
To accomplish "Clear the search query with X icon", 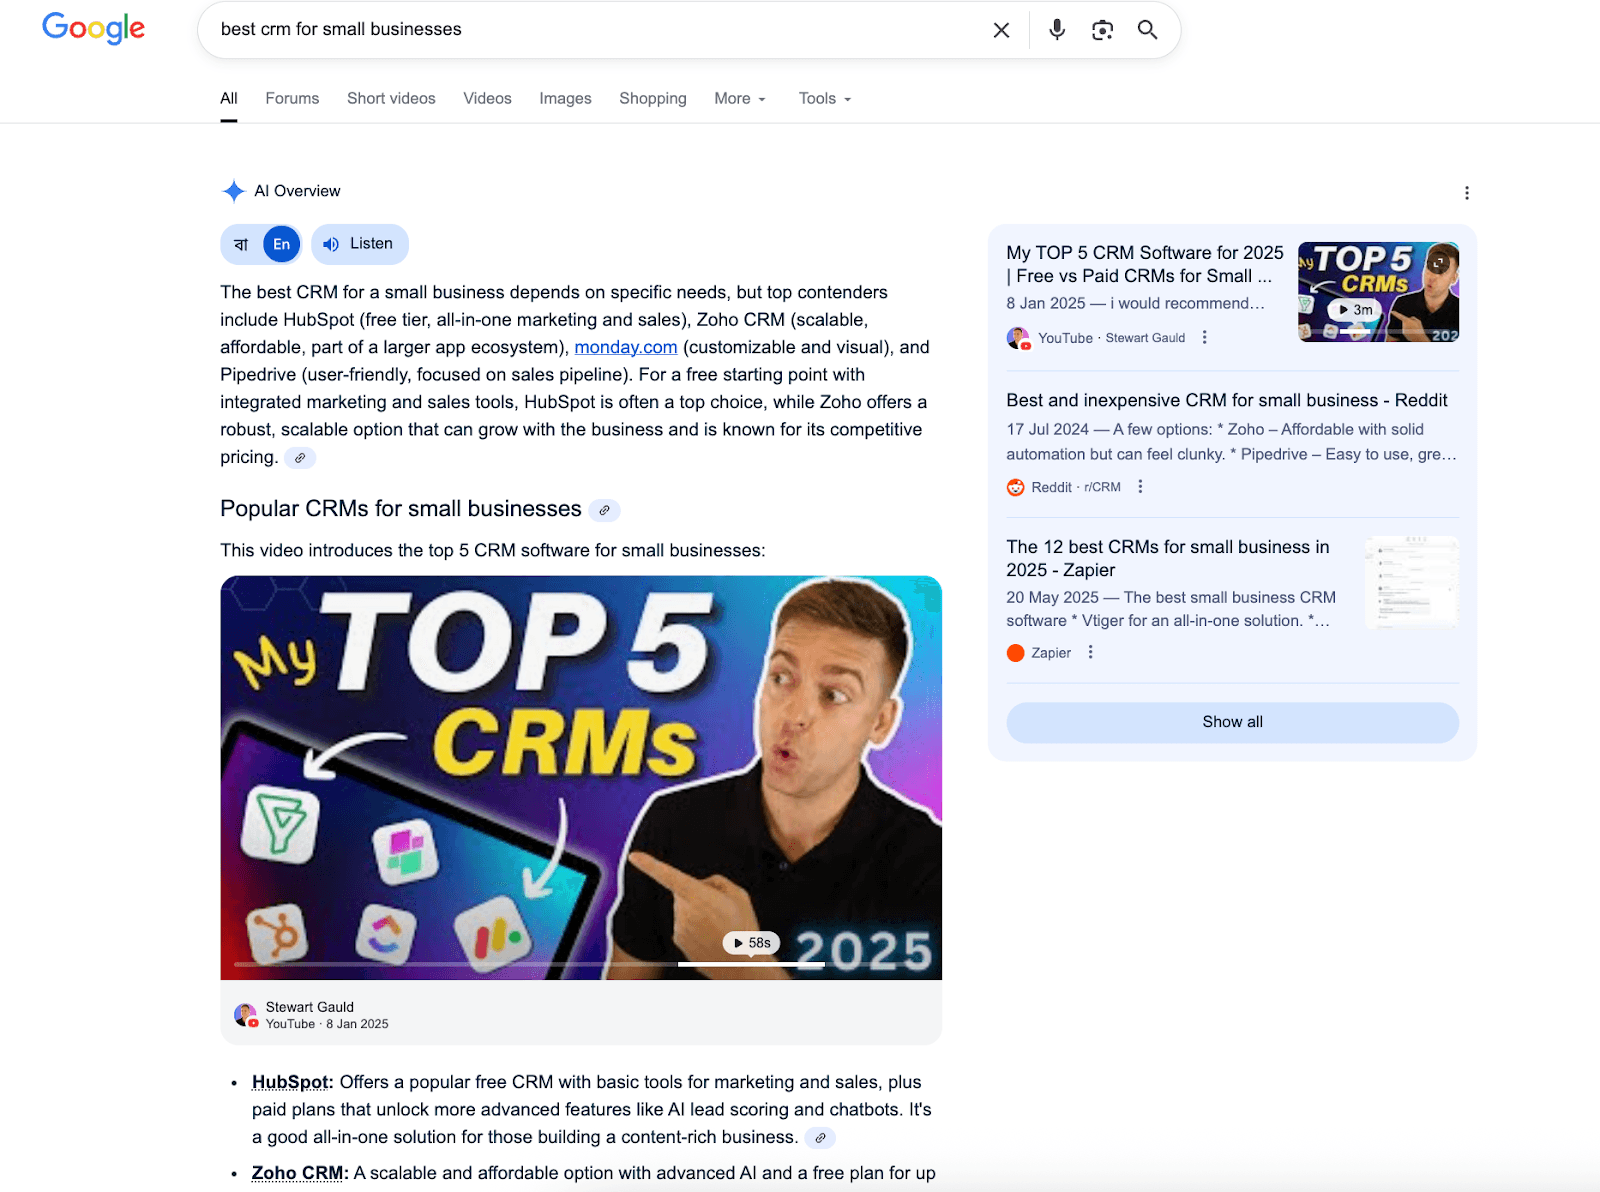I will tap(1001, 30).
